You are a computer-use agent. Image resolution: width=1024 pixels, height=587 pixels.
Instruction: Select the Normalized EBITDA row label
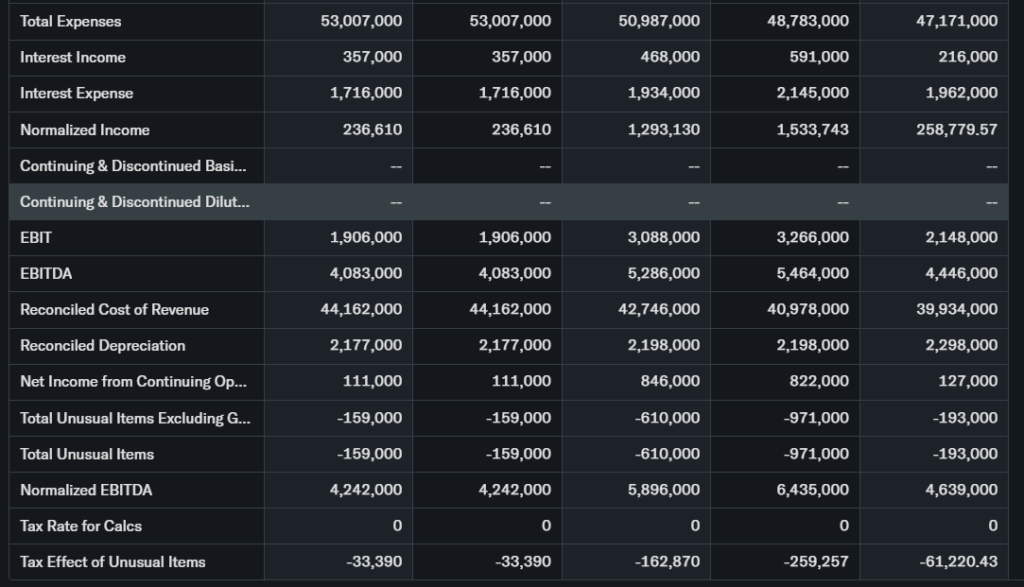(x=86, y=490)
